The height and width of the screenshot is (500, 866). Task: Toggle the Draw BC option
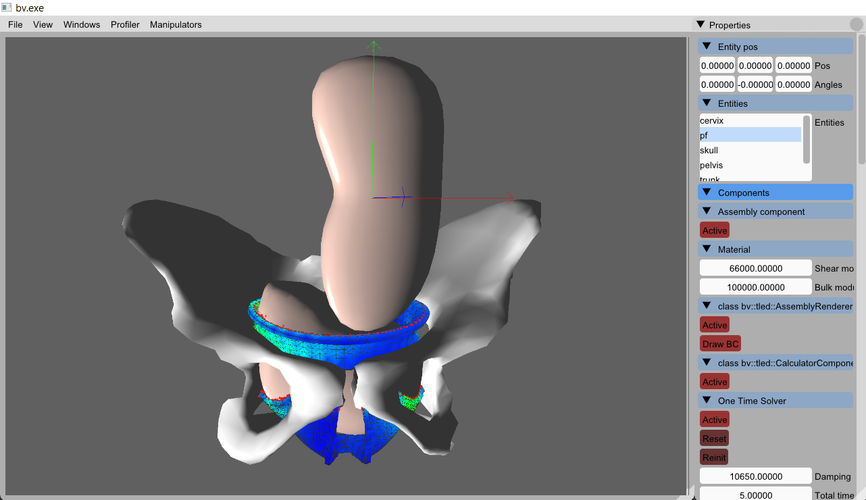coord(720,344)
